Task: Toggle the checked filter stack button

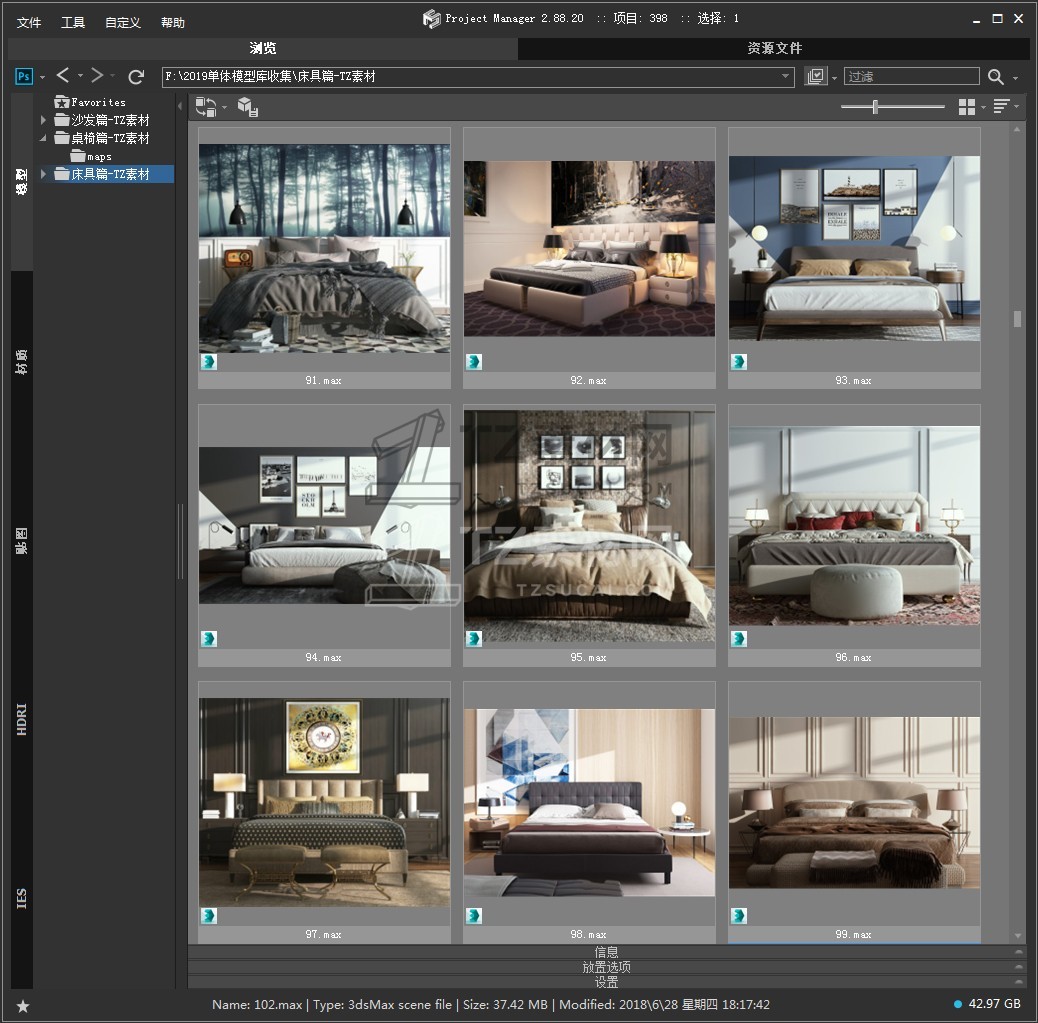Action: 816,76
